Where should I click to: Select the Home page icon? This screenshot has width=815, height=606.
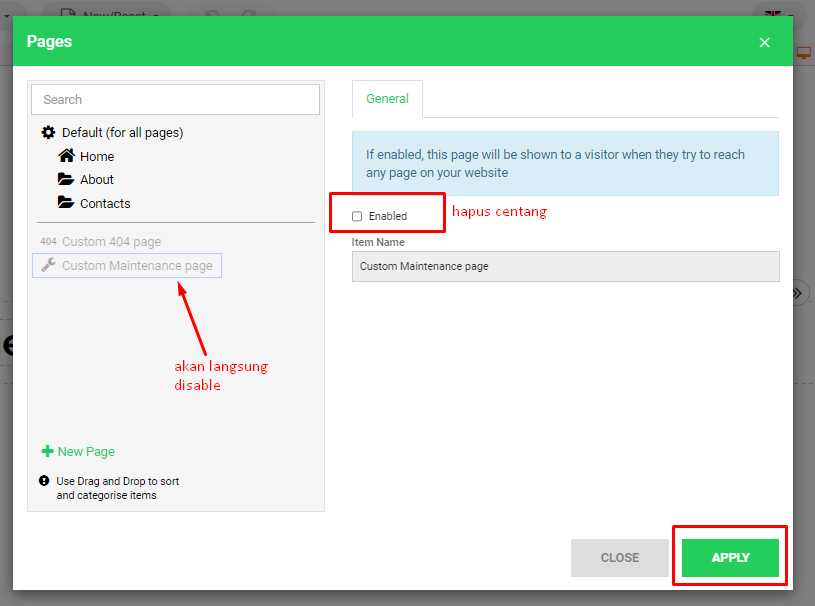(x=66, y=156)
